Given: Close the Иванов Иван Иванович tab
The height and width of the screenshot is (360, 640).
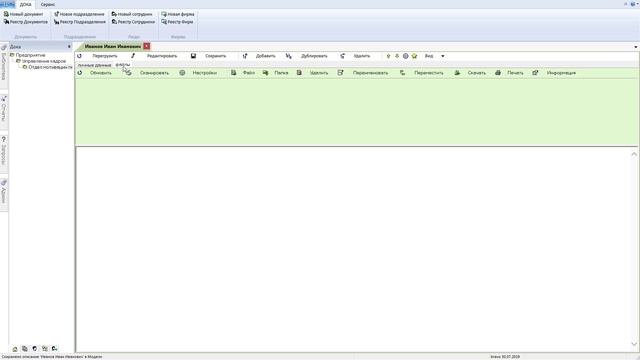Looking at the screenshot, I should 147,47.
